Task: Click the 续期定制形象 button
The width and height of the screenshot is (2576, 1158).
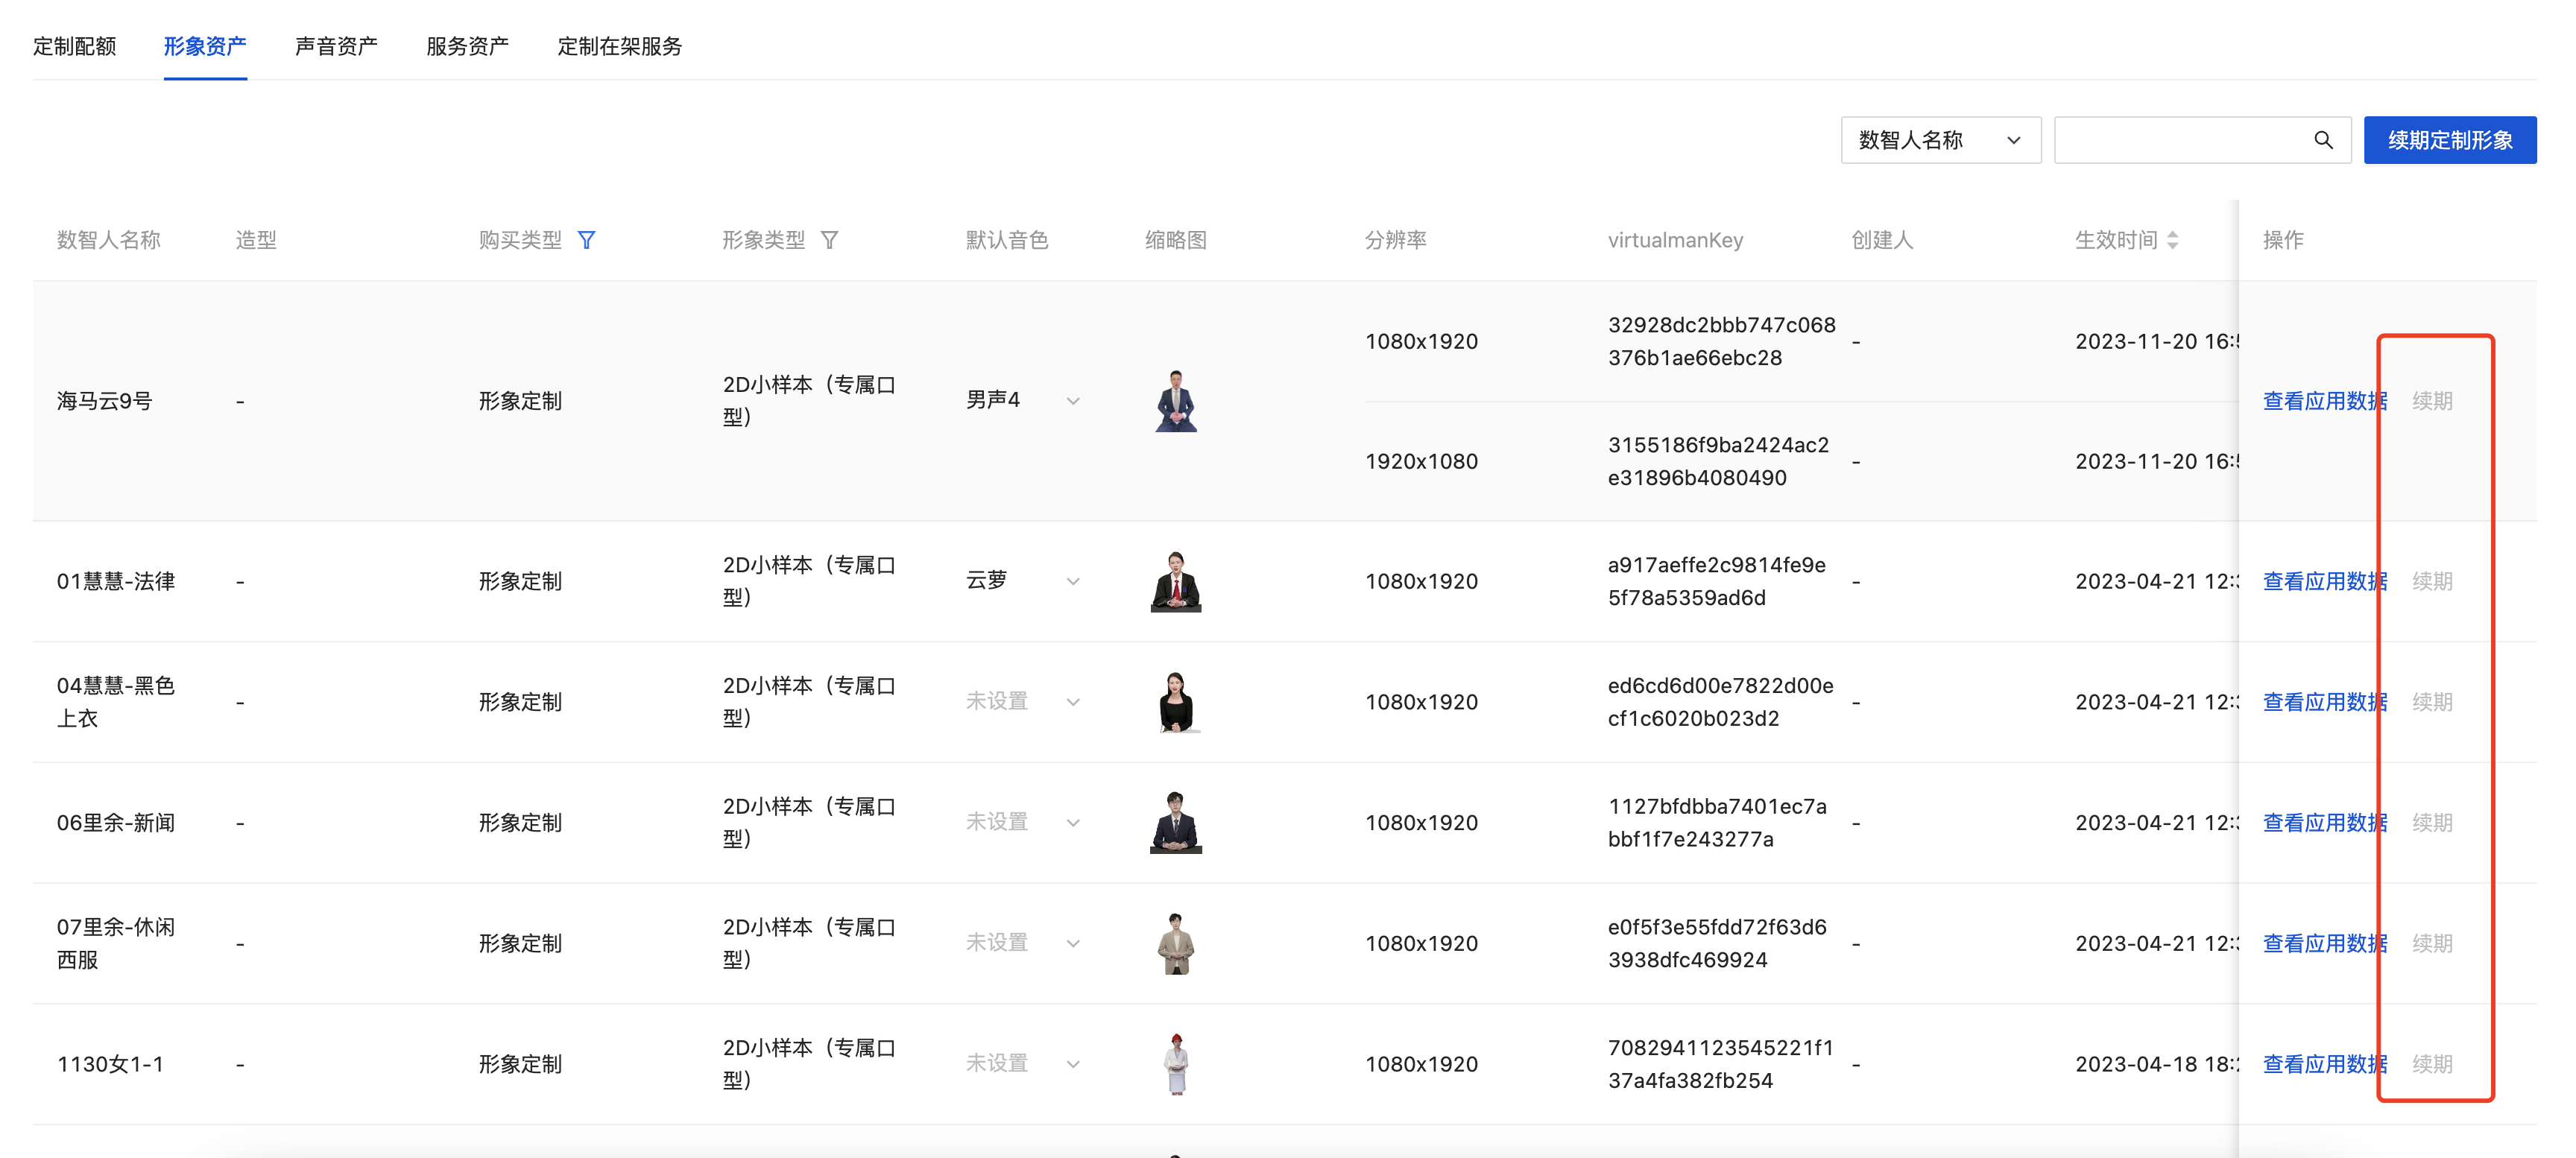Action: tap(2449, 140)
